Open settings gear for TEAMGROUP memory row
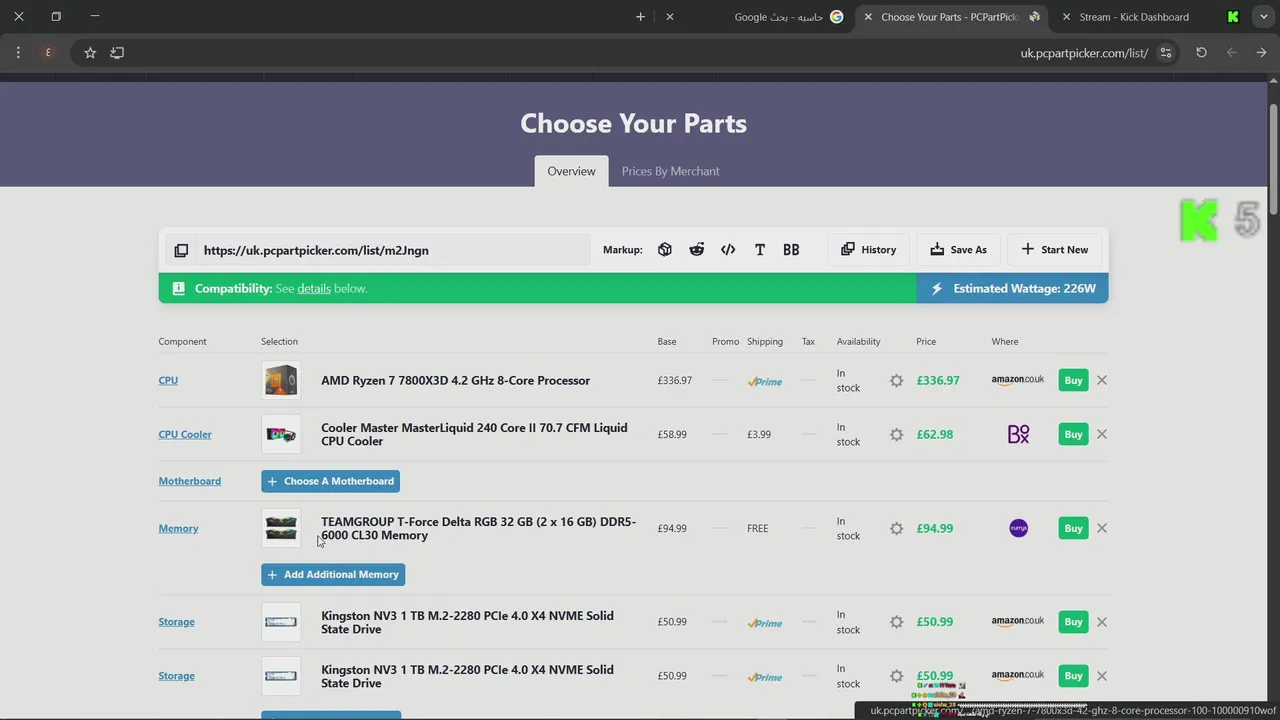The image size is (1280, 720). 896,529
